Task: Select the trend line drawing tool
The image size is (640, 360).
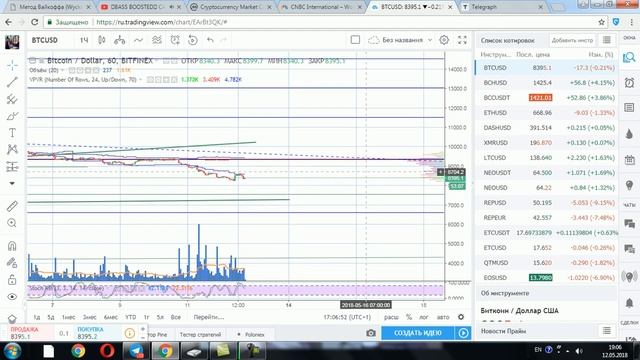Action: point(12,82)
